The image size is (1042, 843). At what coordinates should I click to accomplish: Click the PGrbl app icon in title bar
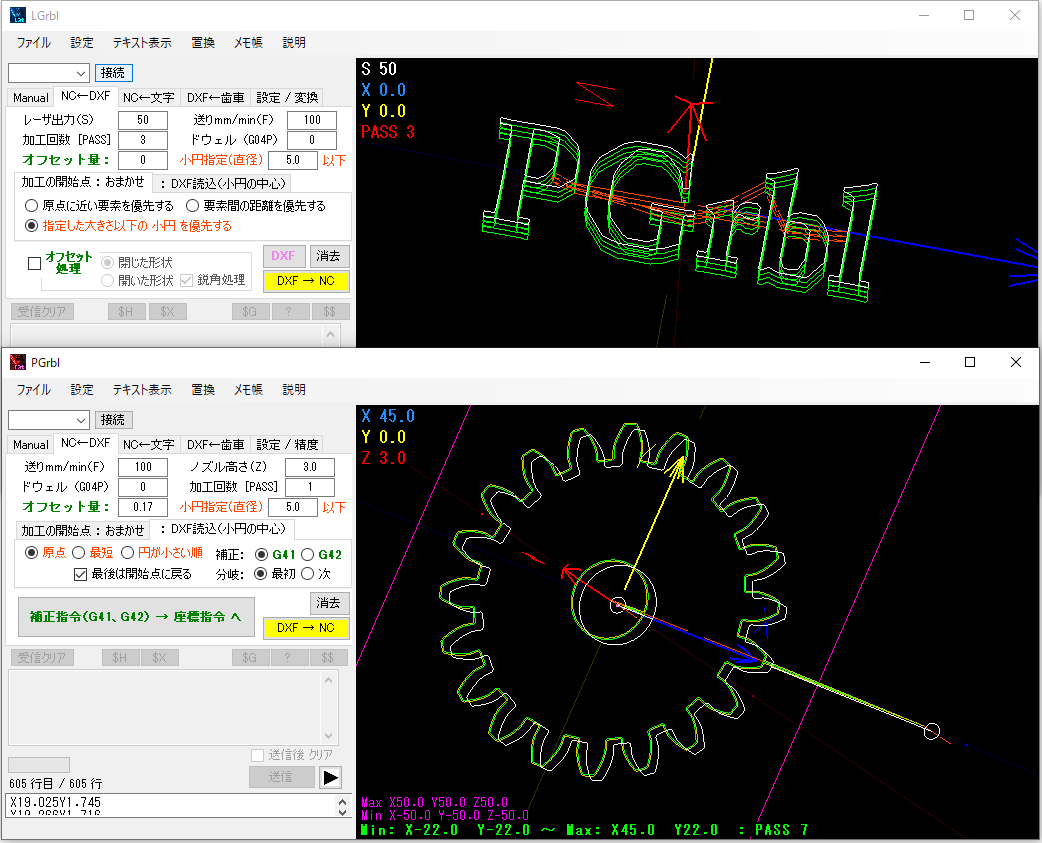pyautogui.click(x=18, y=362)
